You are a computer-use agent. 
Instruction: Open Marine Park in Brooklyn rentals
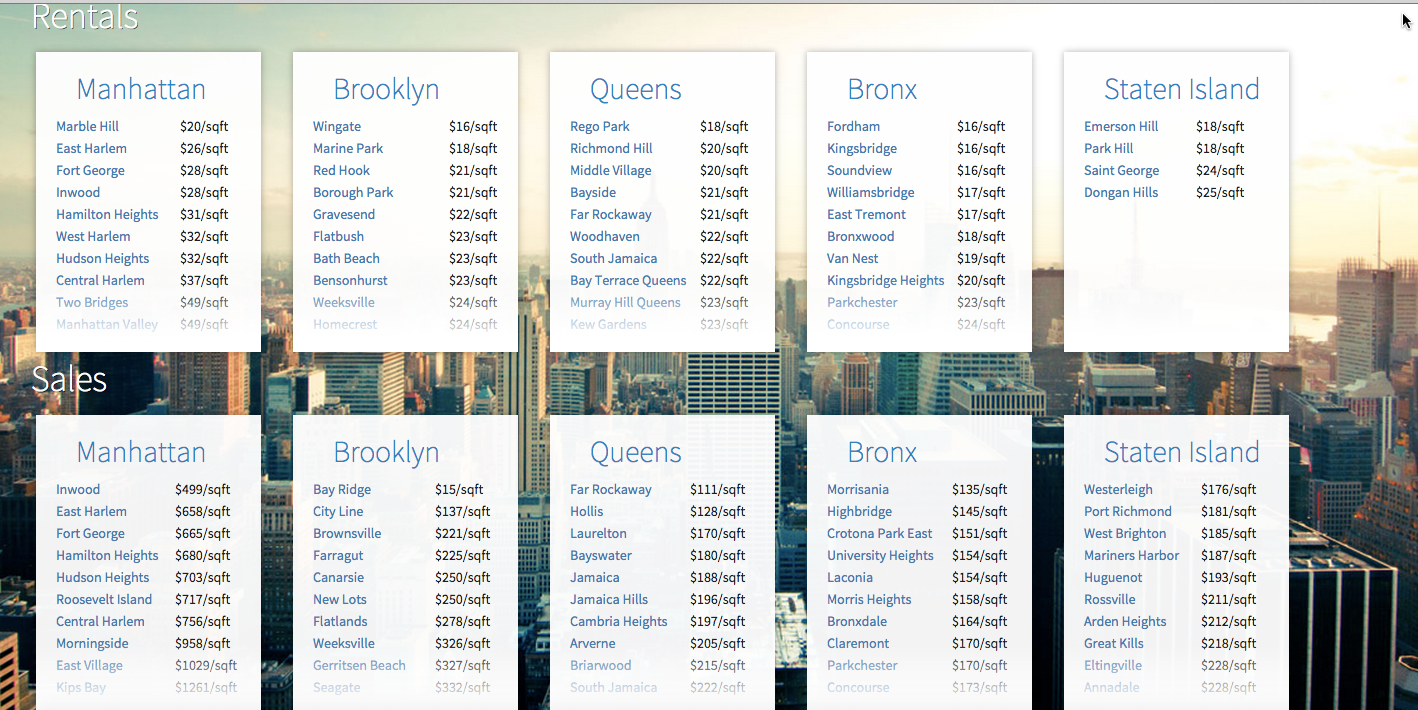pos(348,148)
